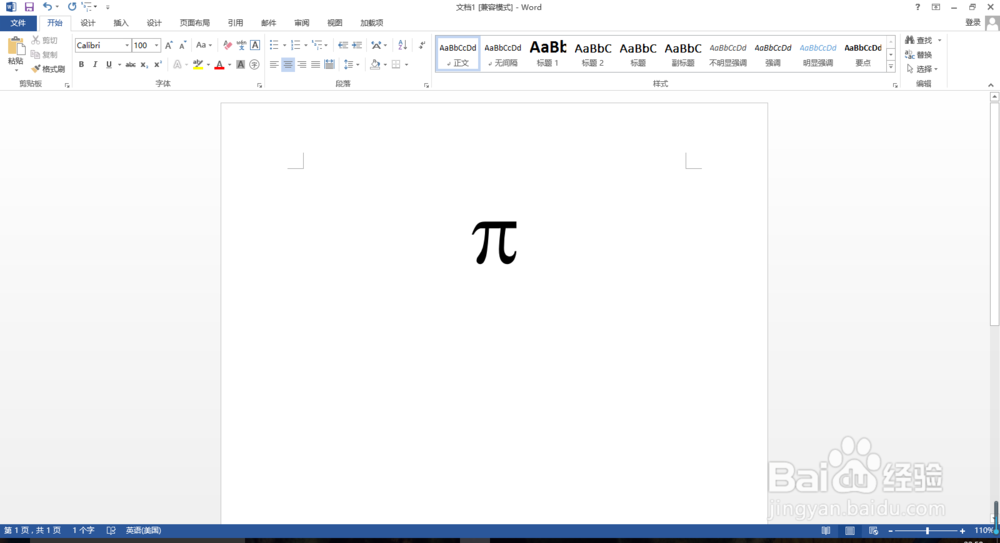Viewport: 1000px width, 543px height.
Task: Show or hide paragraph marks
Action: [422, 45]
